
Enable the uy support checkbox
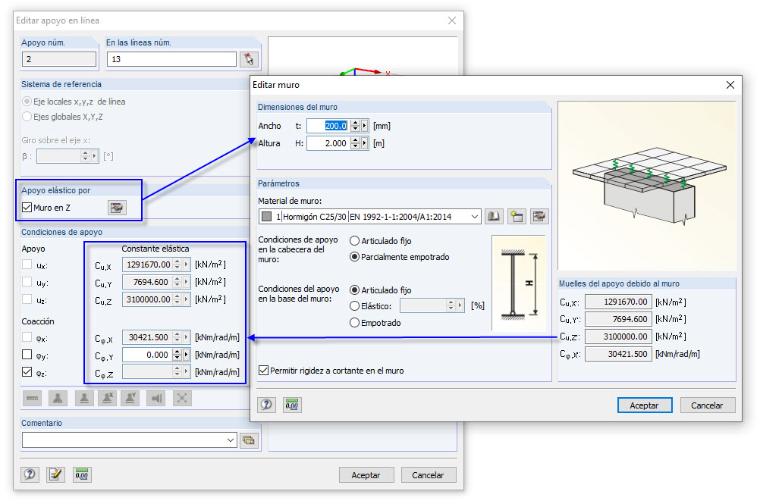tap(27, 282)
